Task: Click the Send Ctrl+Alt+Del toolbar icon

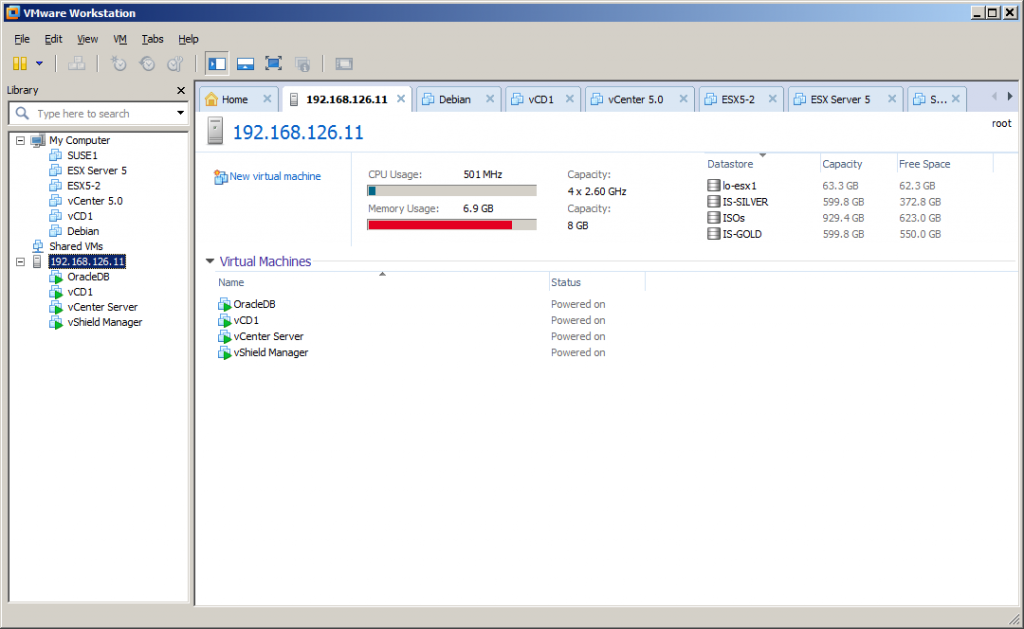Action: [x=76, y=63]
